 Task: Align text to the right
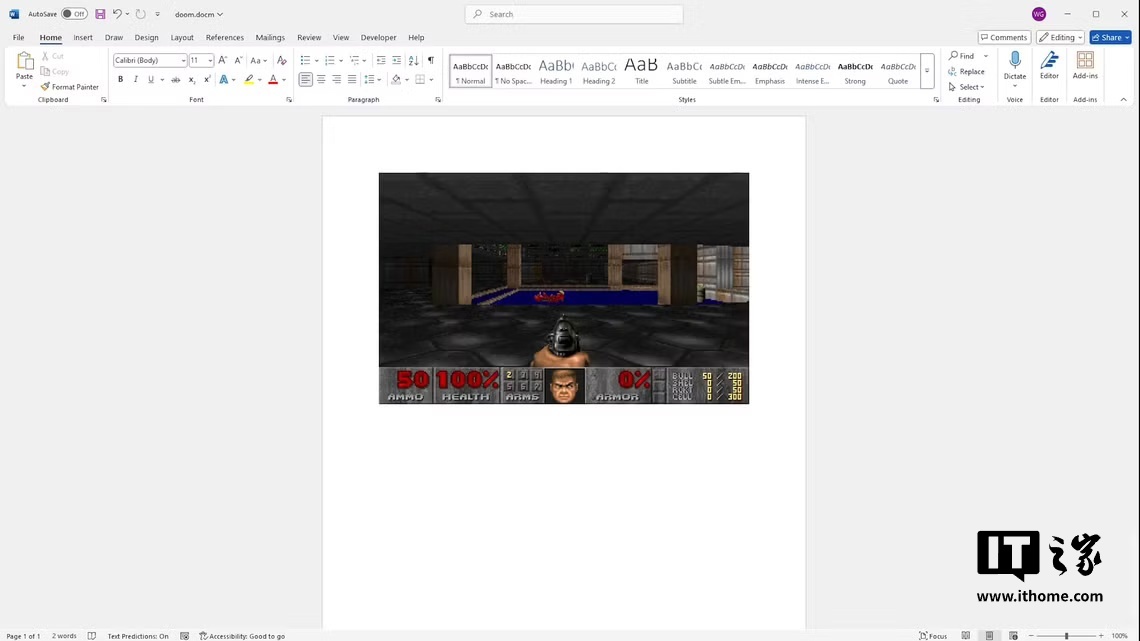337,79
